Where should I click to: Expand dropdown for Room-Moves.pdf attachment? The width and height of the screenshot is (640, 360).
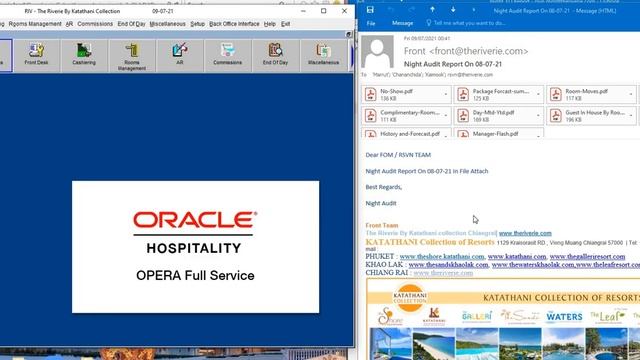(x=631, y=94)
